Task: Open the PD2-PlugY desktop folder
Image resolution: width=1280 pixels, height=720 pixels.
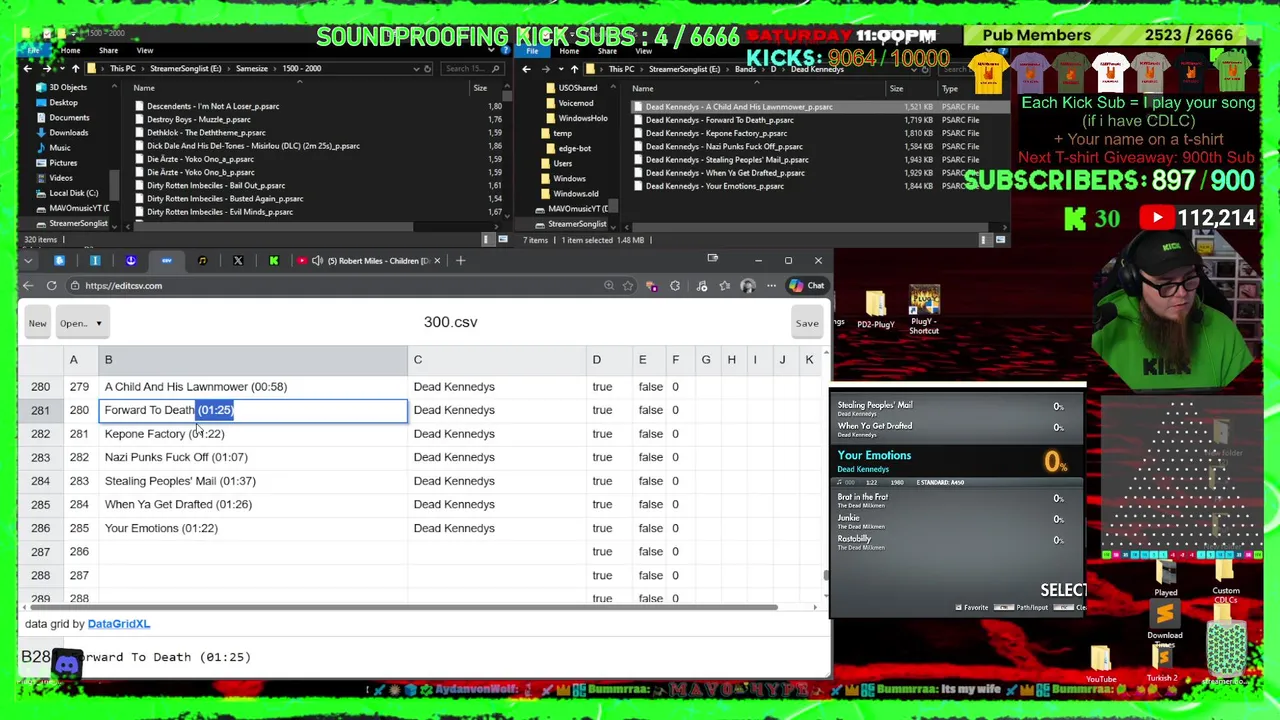Action: click(876, 309)
